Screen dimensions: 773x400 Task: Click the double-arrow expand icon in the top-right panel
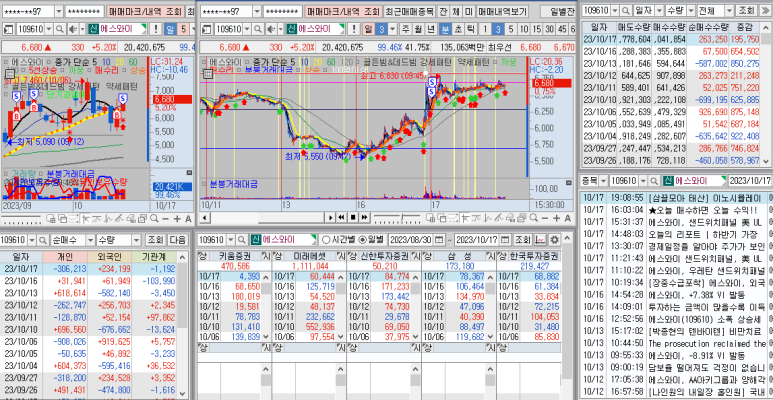click(x=764, y=10)
